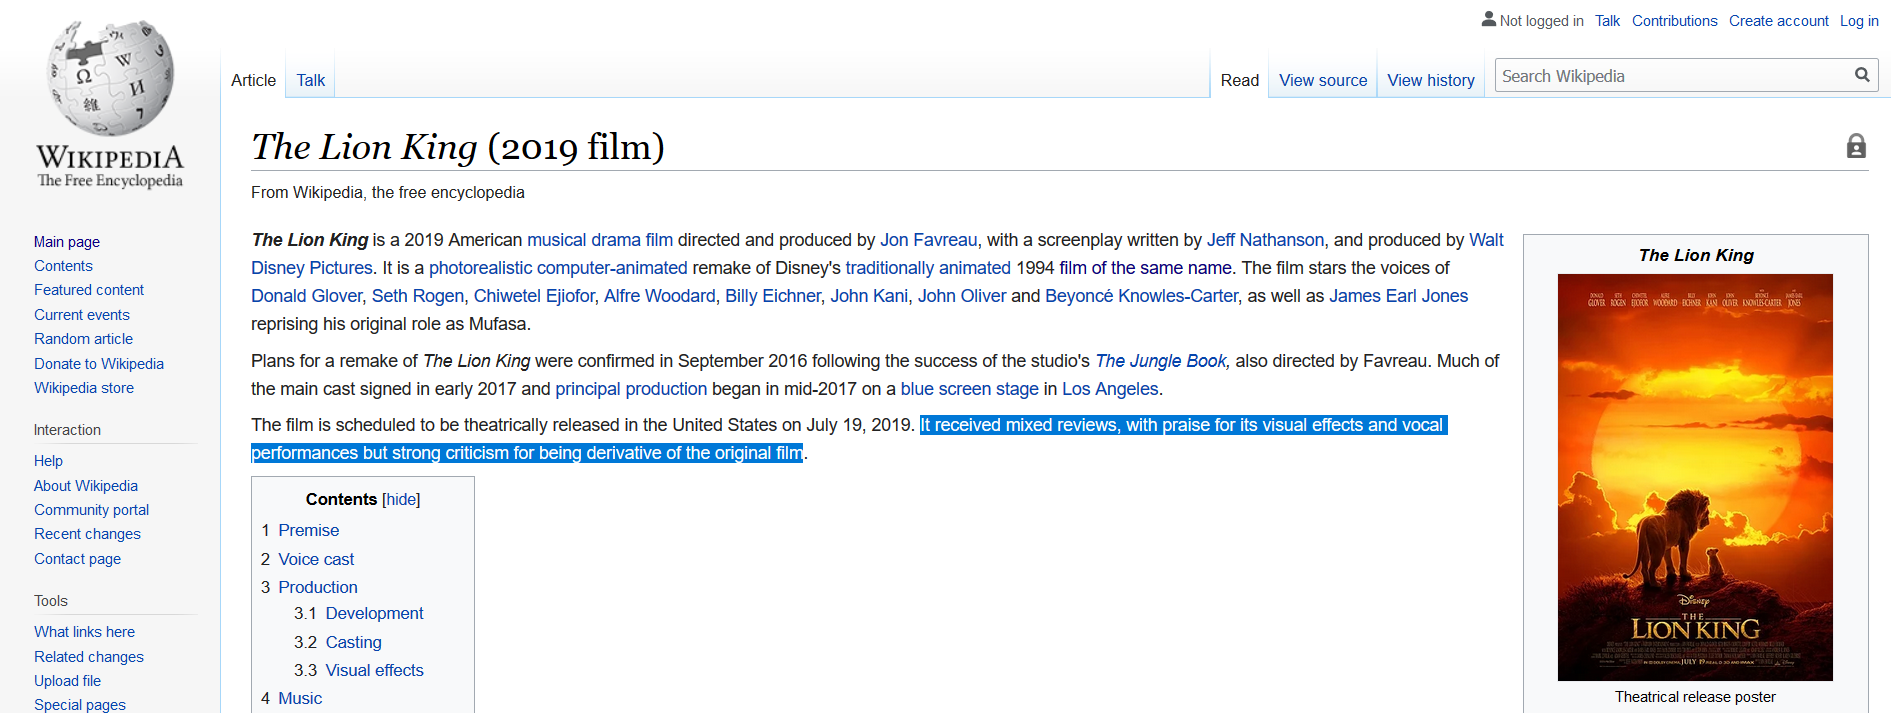Click Create account in the top bar
This screenshot has width=1891, height=713.
click(x=1778, y=21)
